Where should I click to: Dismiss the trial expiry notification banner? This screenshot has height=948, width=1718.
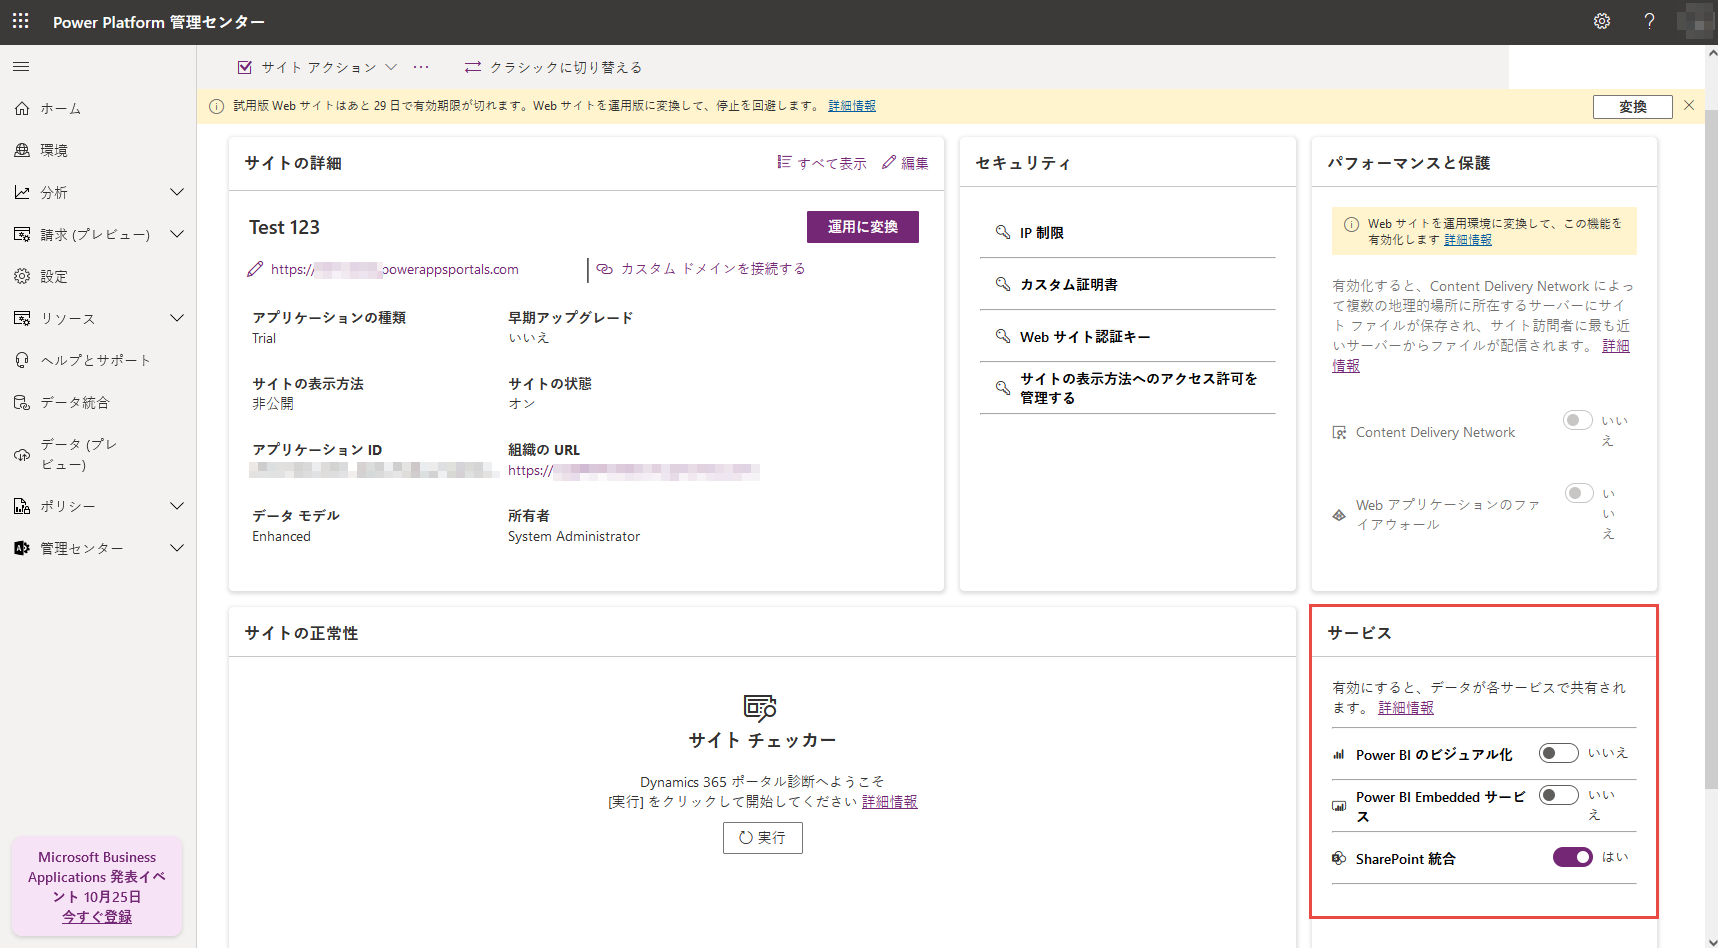tap(1689, 105)
